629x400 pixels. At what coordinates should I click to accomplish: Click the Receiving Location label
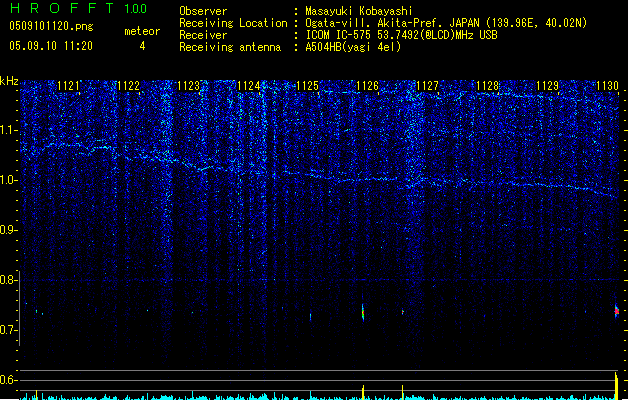[x=233, y=23]
